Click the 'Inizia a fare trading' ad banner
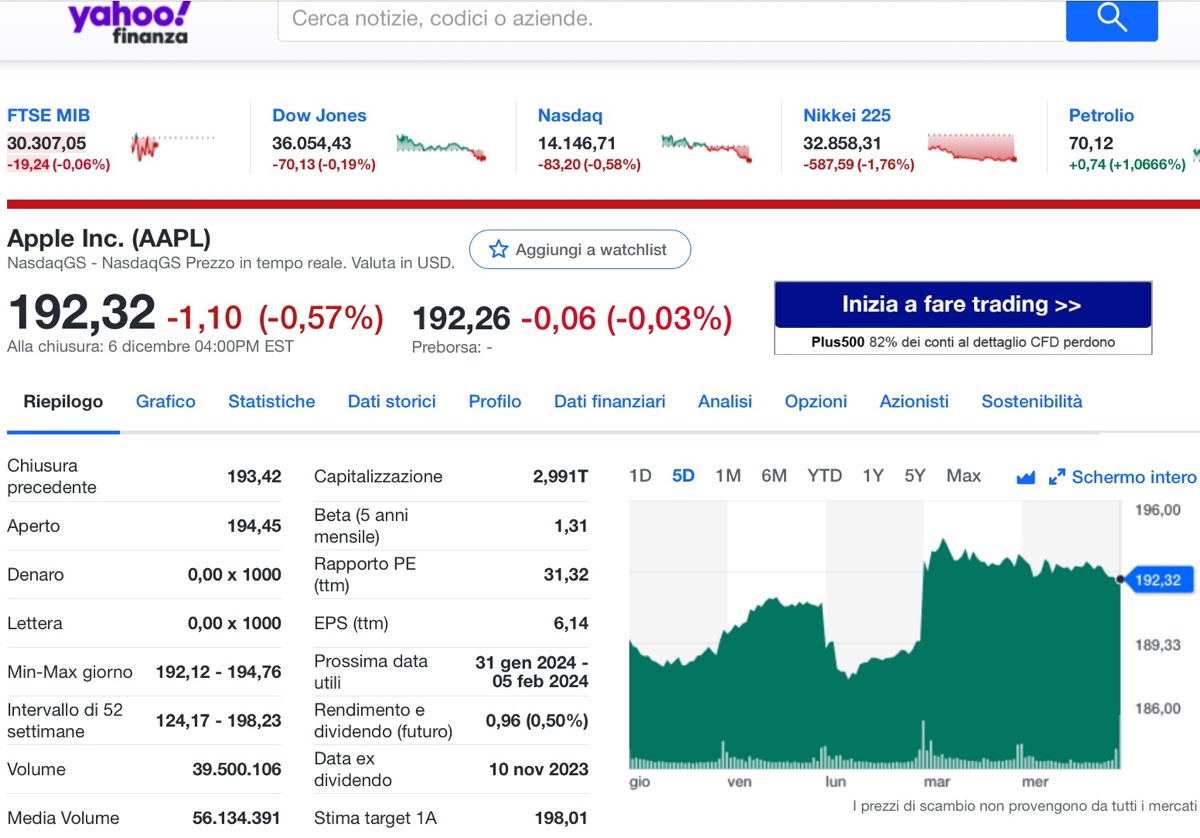The image size is (1200, 838). [x=963, y=305]
